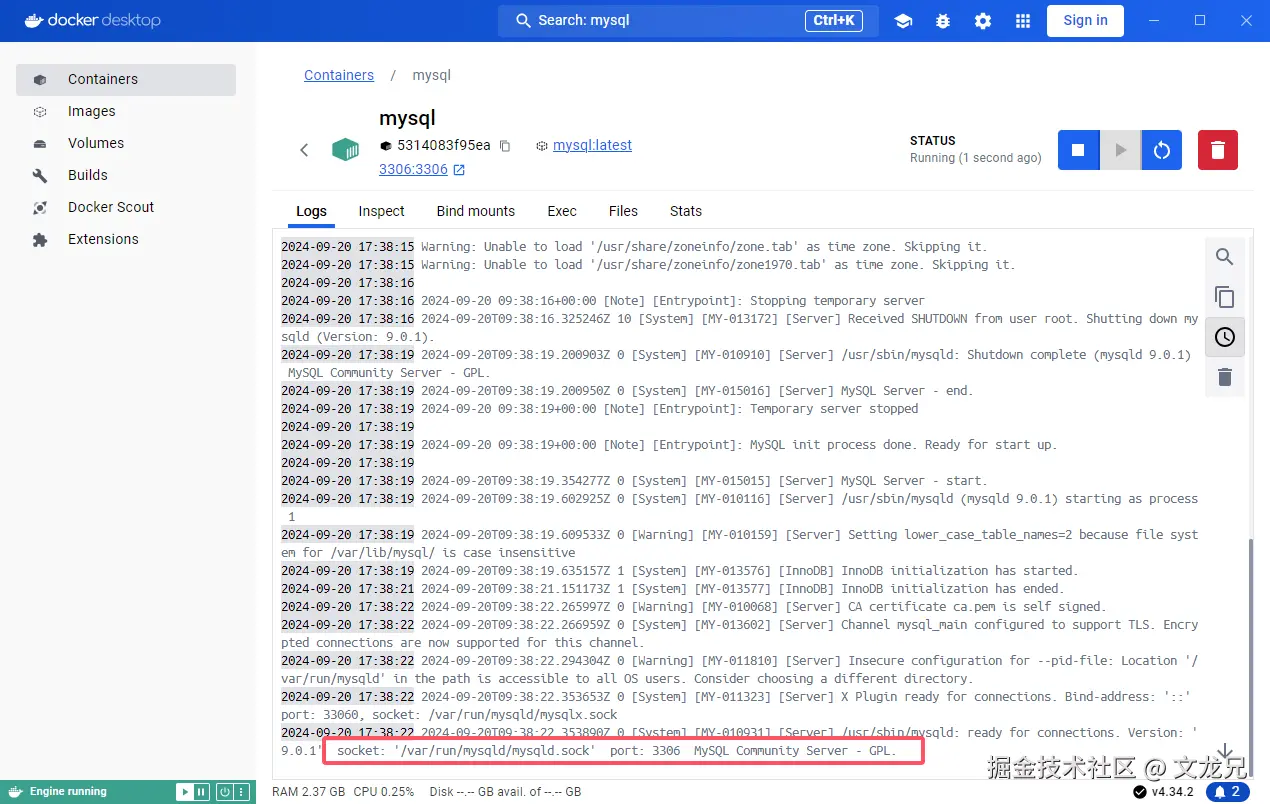
Task: Click the 'Temporary server stopped' log line
Action: [599, 408]
